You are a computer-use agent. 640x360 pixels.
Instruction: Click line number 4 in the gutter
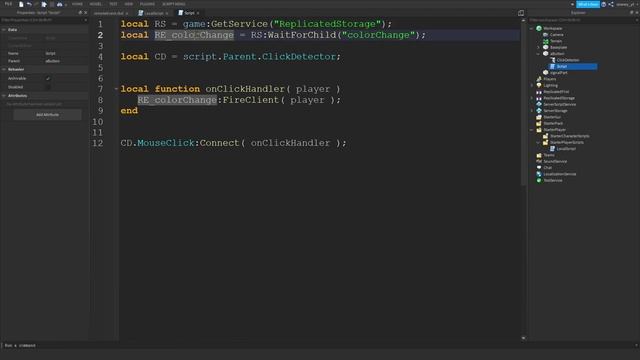pyautogui.click(x=100, y=57)
